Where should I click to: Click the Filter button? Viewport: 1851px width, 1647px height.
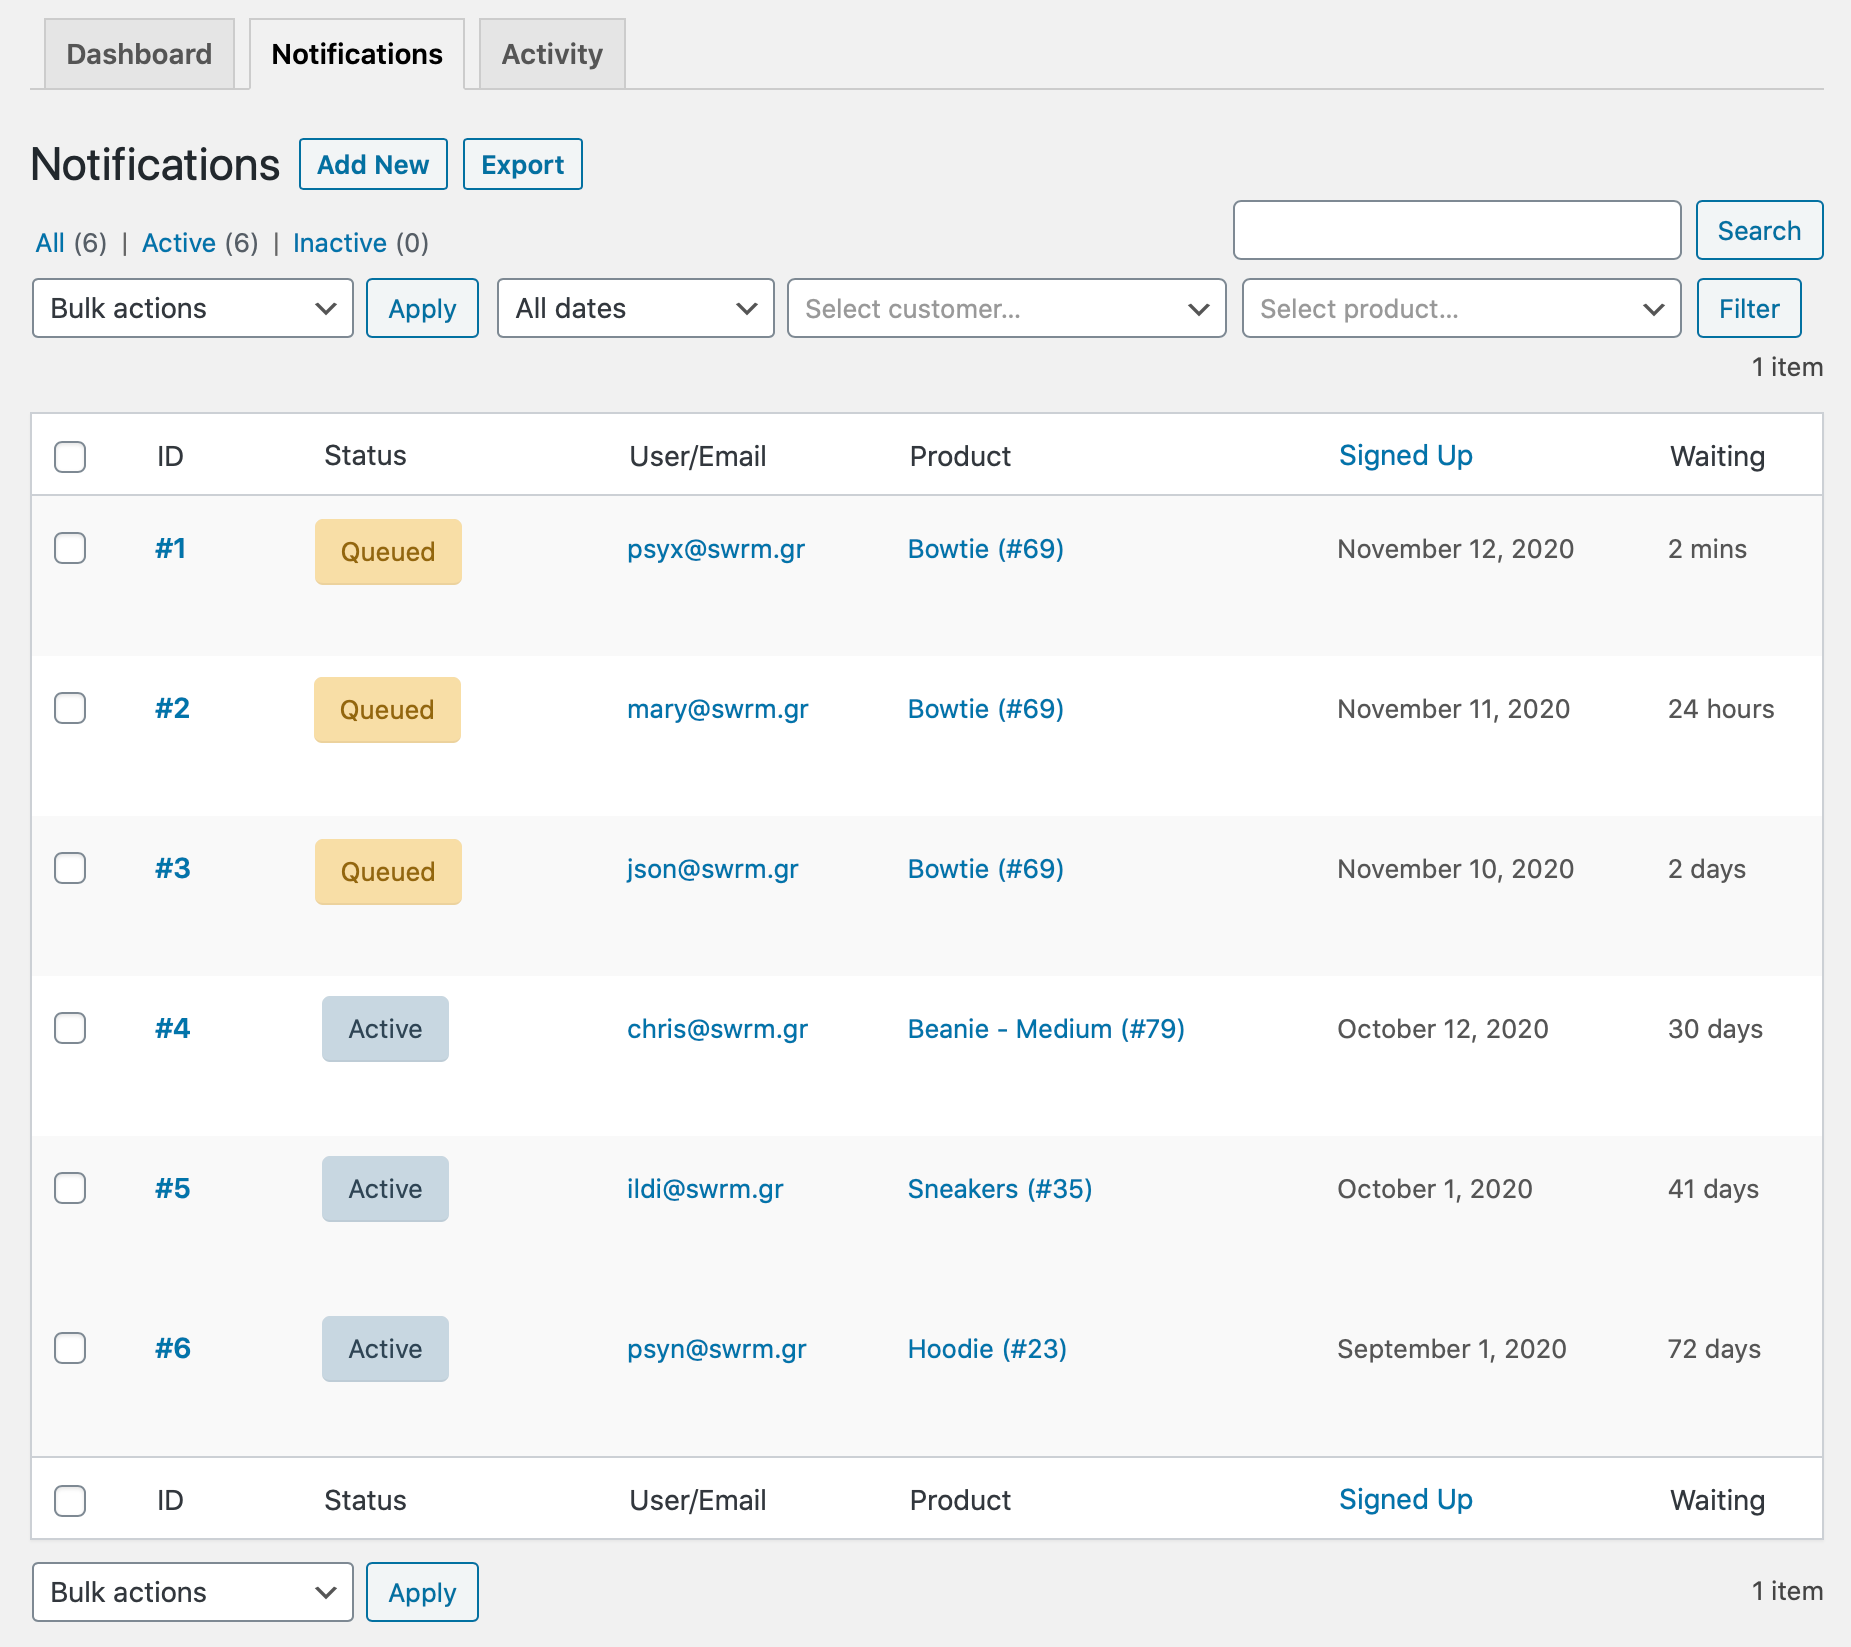pyautogui.click(x=1747, y=308)
